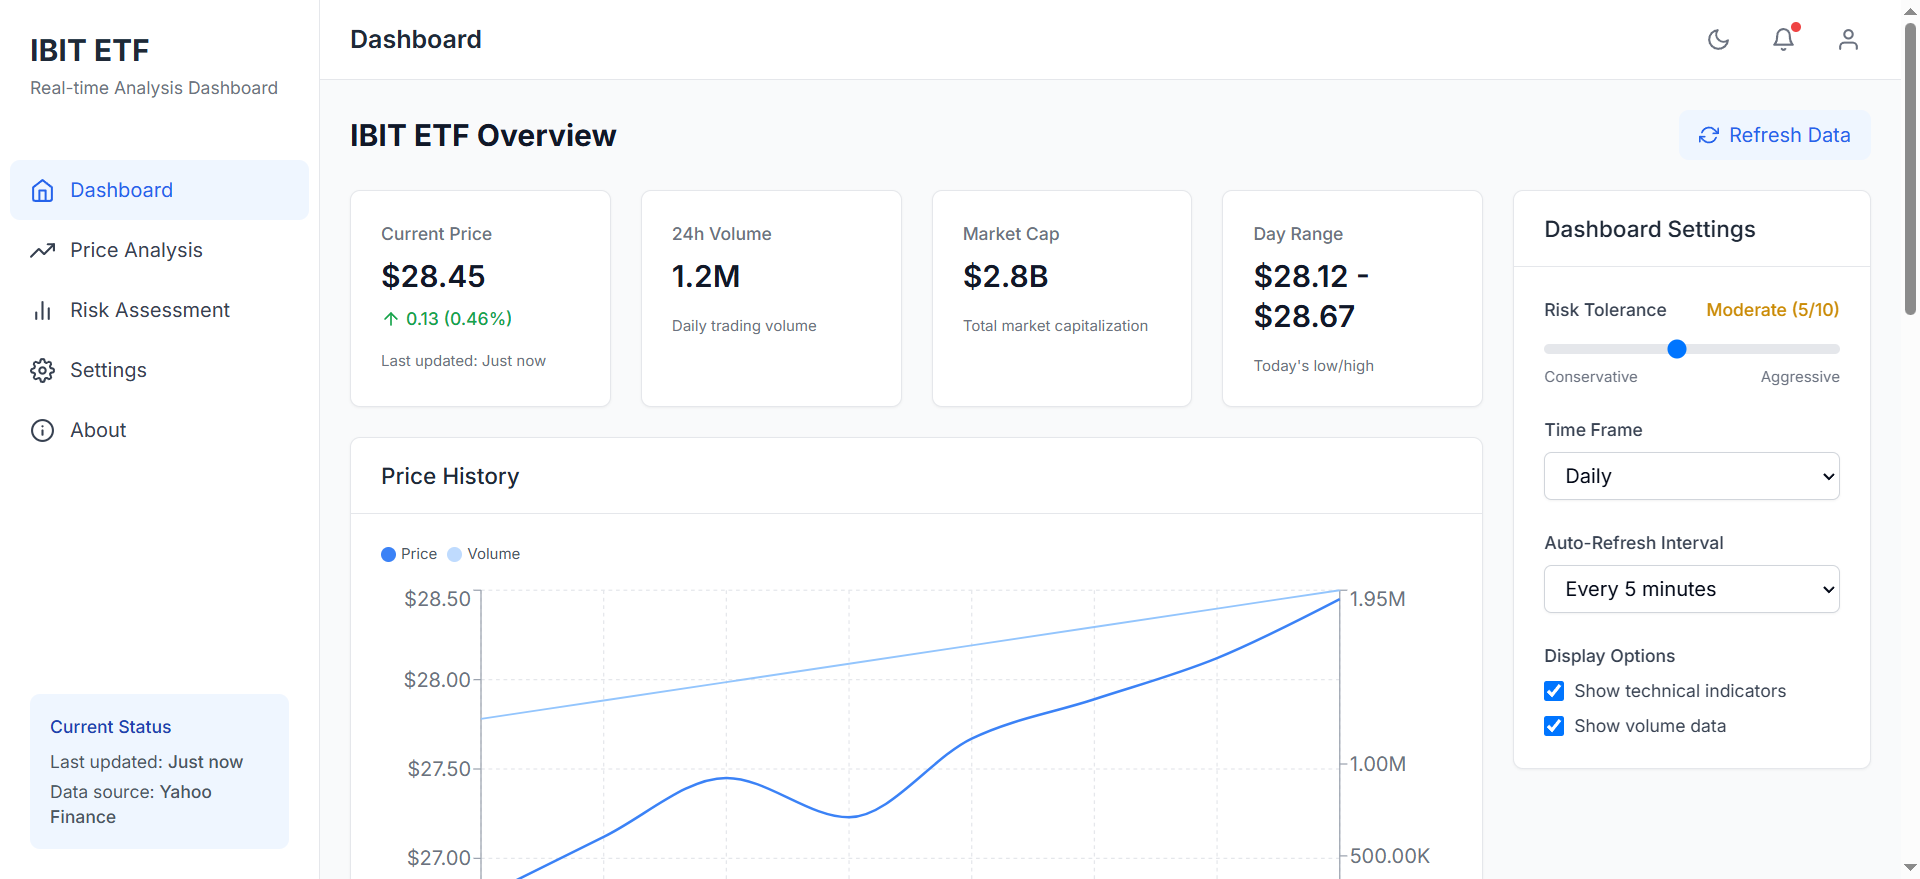Uncheck Show technical indicators
The height and width of the screenshot is (879, 1920).
coord(1554,691)
